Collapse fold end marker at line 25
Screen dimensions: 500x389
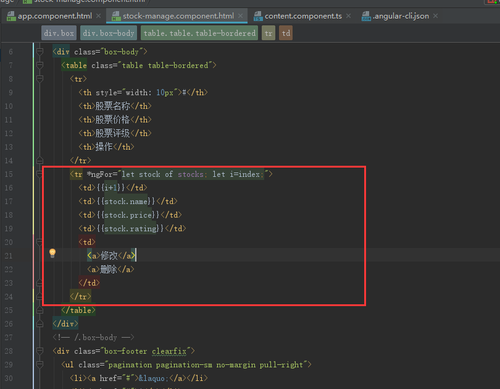40,310
